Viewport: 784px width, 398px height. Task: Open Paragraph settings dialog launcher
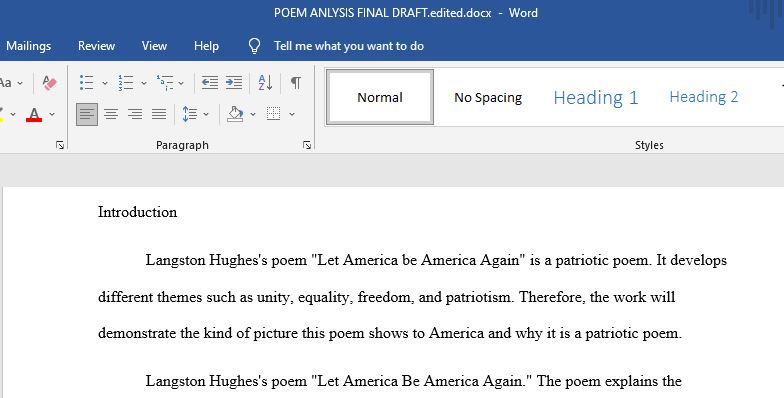pyautogui.click(x=307, y=145)
